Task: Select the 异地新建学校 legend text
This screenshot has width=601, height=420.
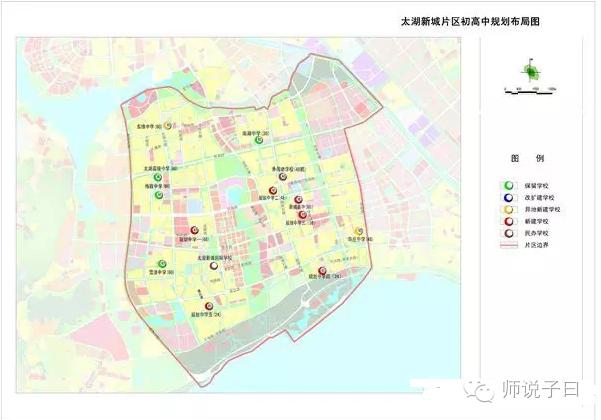Action: point(542,210)
